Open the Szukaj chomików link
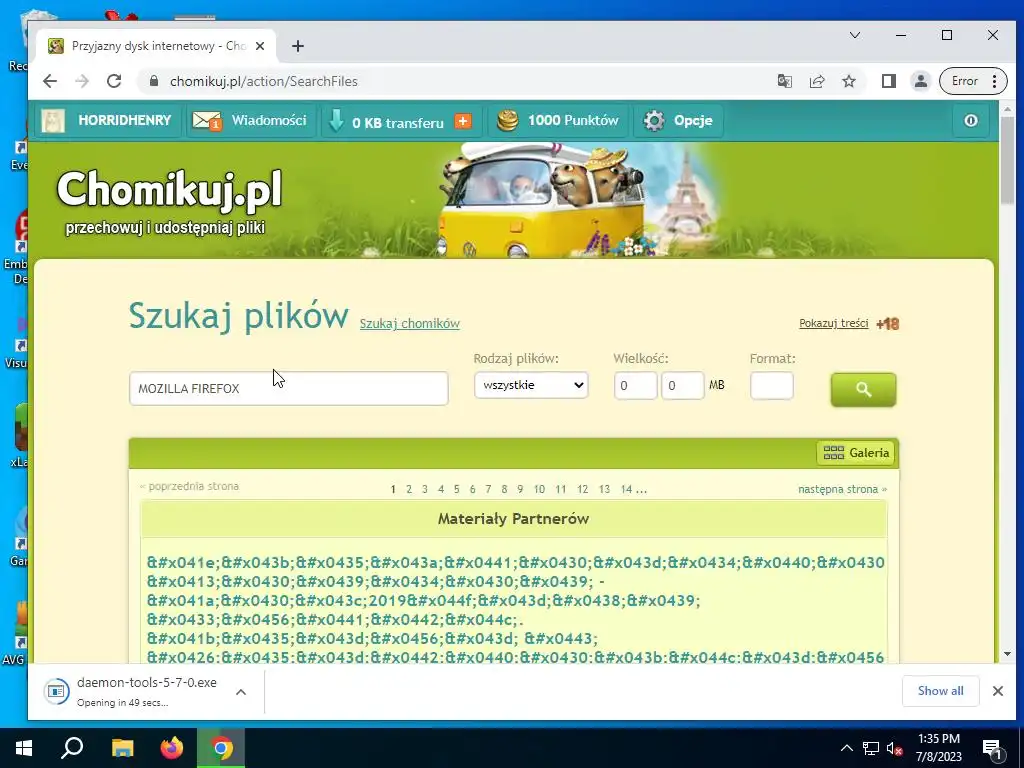Image resolution: width=1024 pixels, height=768 pixels. pyautogui.click(x=409, y=323)
